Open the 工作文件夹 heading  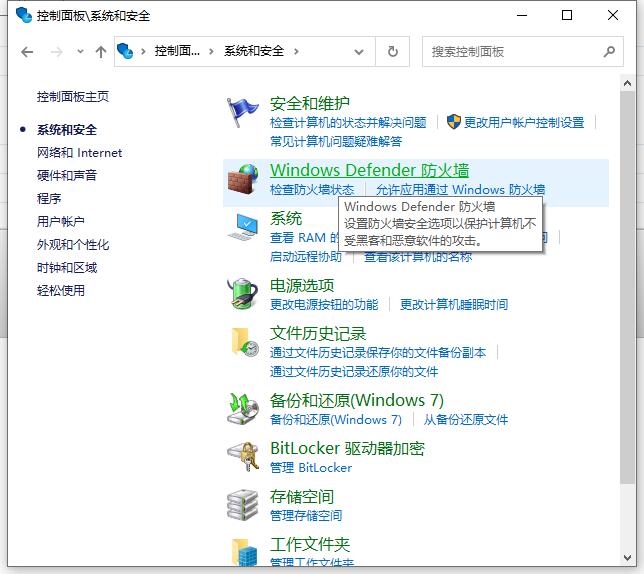coord(310,544)
